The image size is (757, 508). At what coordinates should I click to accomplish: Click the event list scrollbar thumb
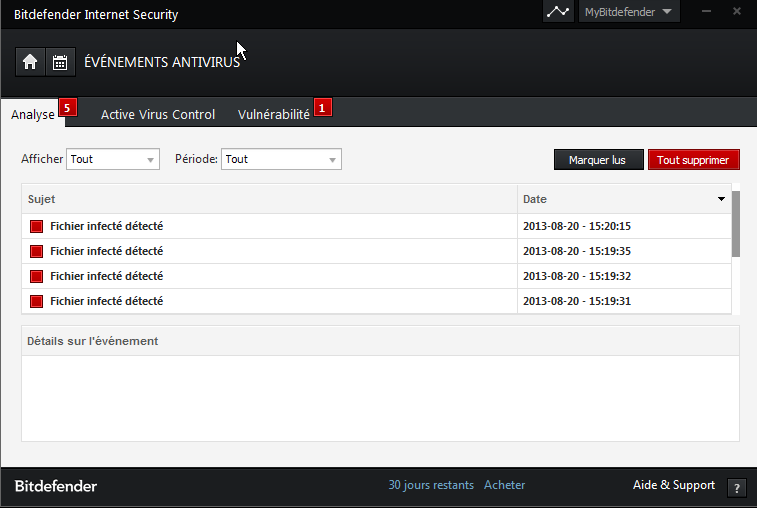click(736, 224)
